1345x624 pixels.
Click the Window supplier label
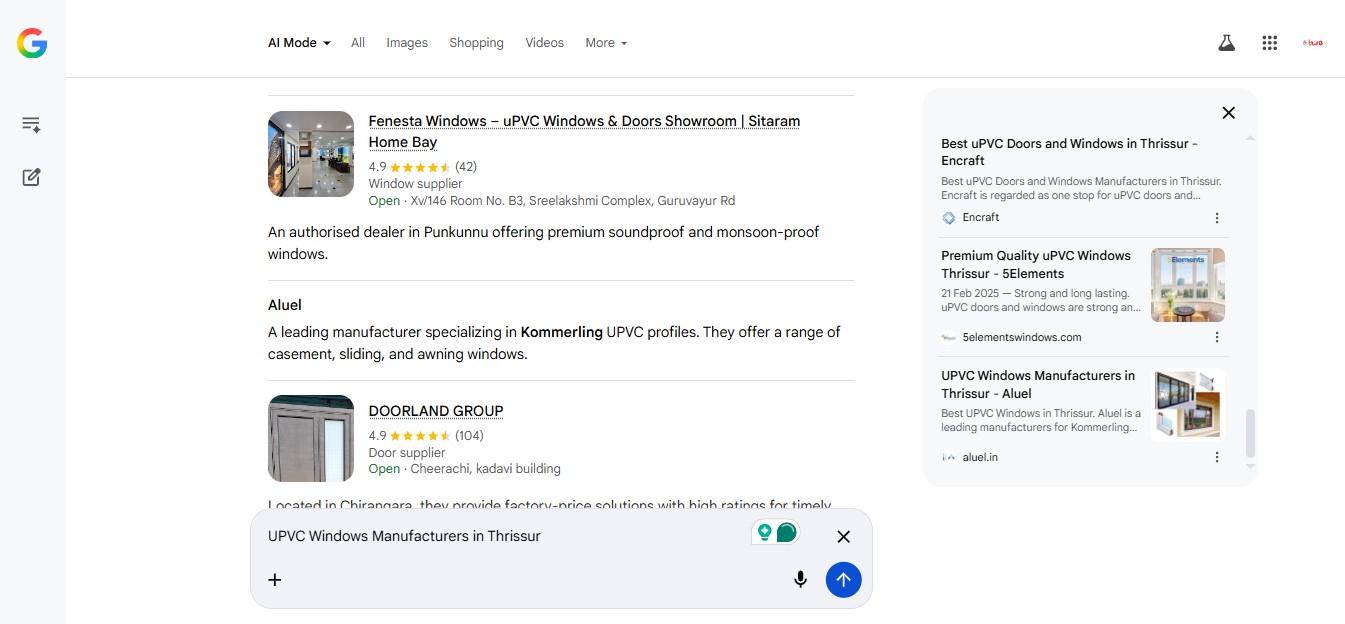[415, 184]
